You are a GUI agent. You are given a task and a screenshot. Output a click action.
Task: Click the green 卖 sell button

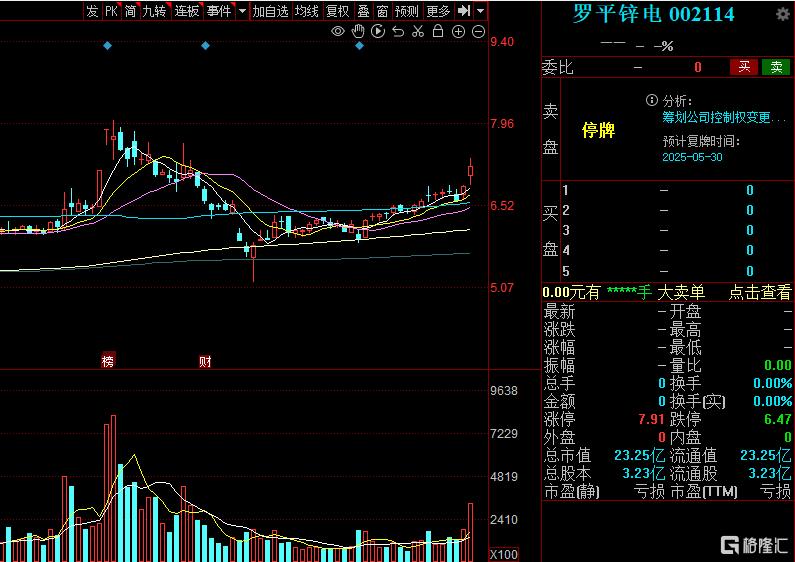[776, 67]
